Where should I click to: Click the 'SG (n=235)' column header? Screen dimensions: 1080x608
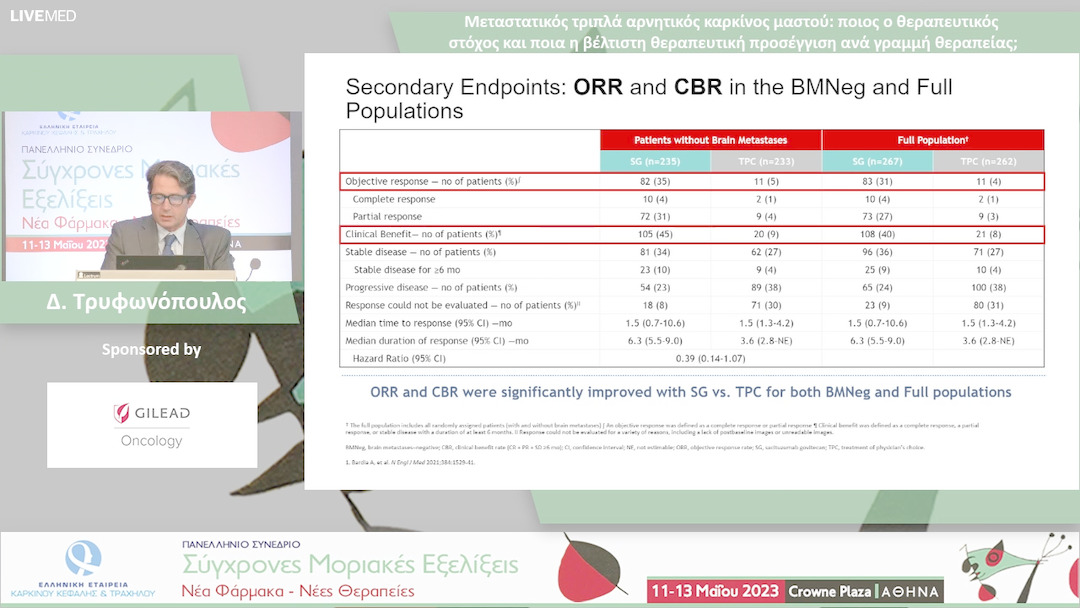655,161
